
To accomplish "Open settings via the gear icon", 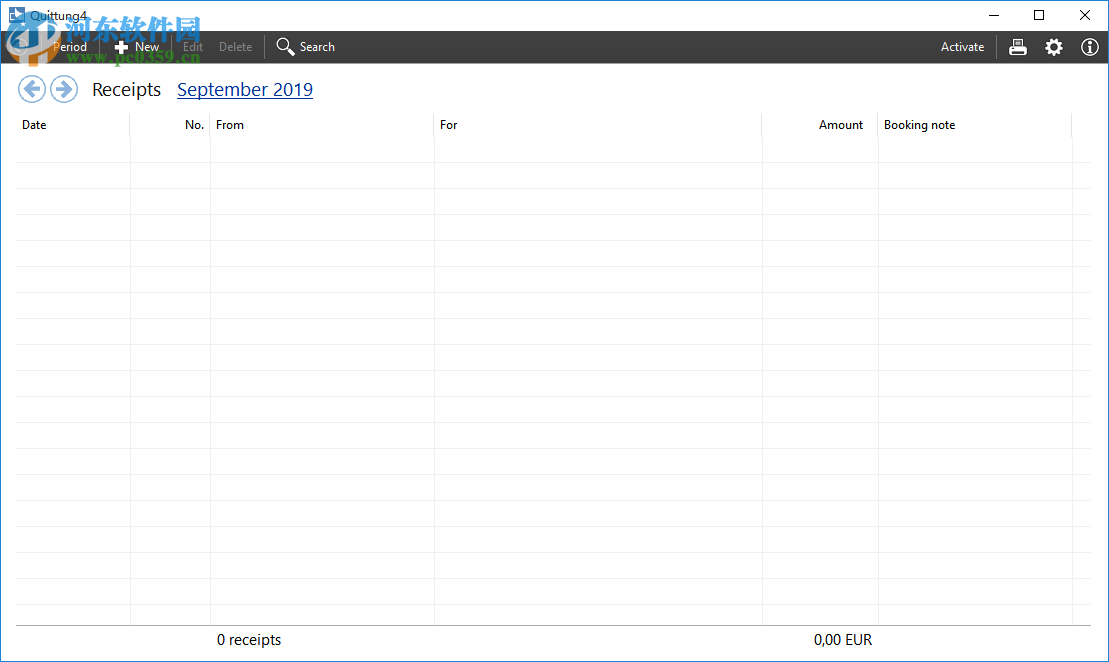I will tap(1054, 47).
